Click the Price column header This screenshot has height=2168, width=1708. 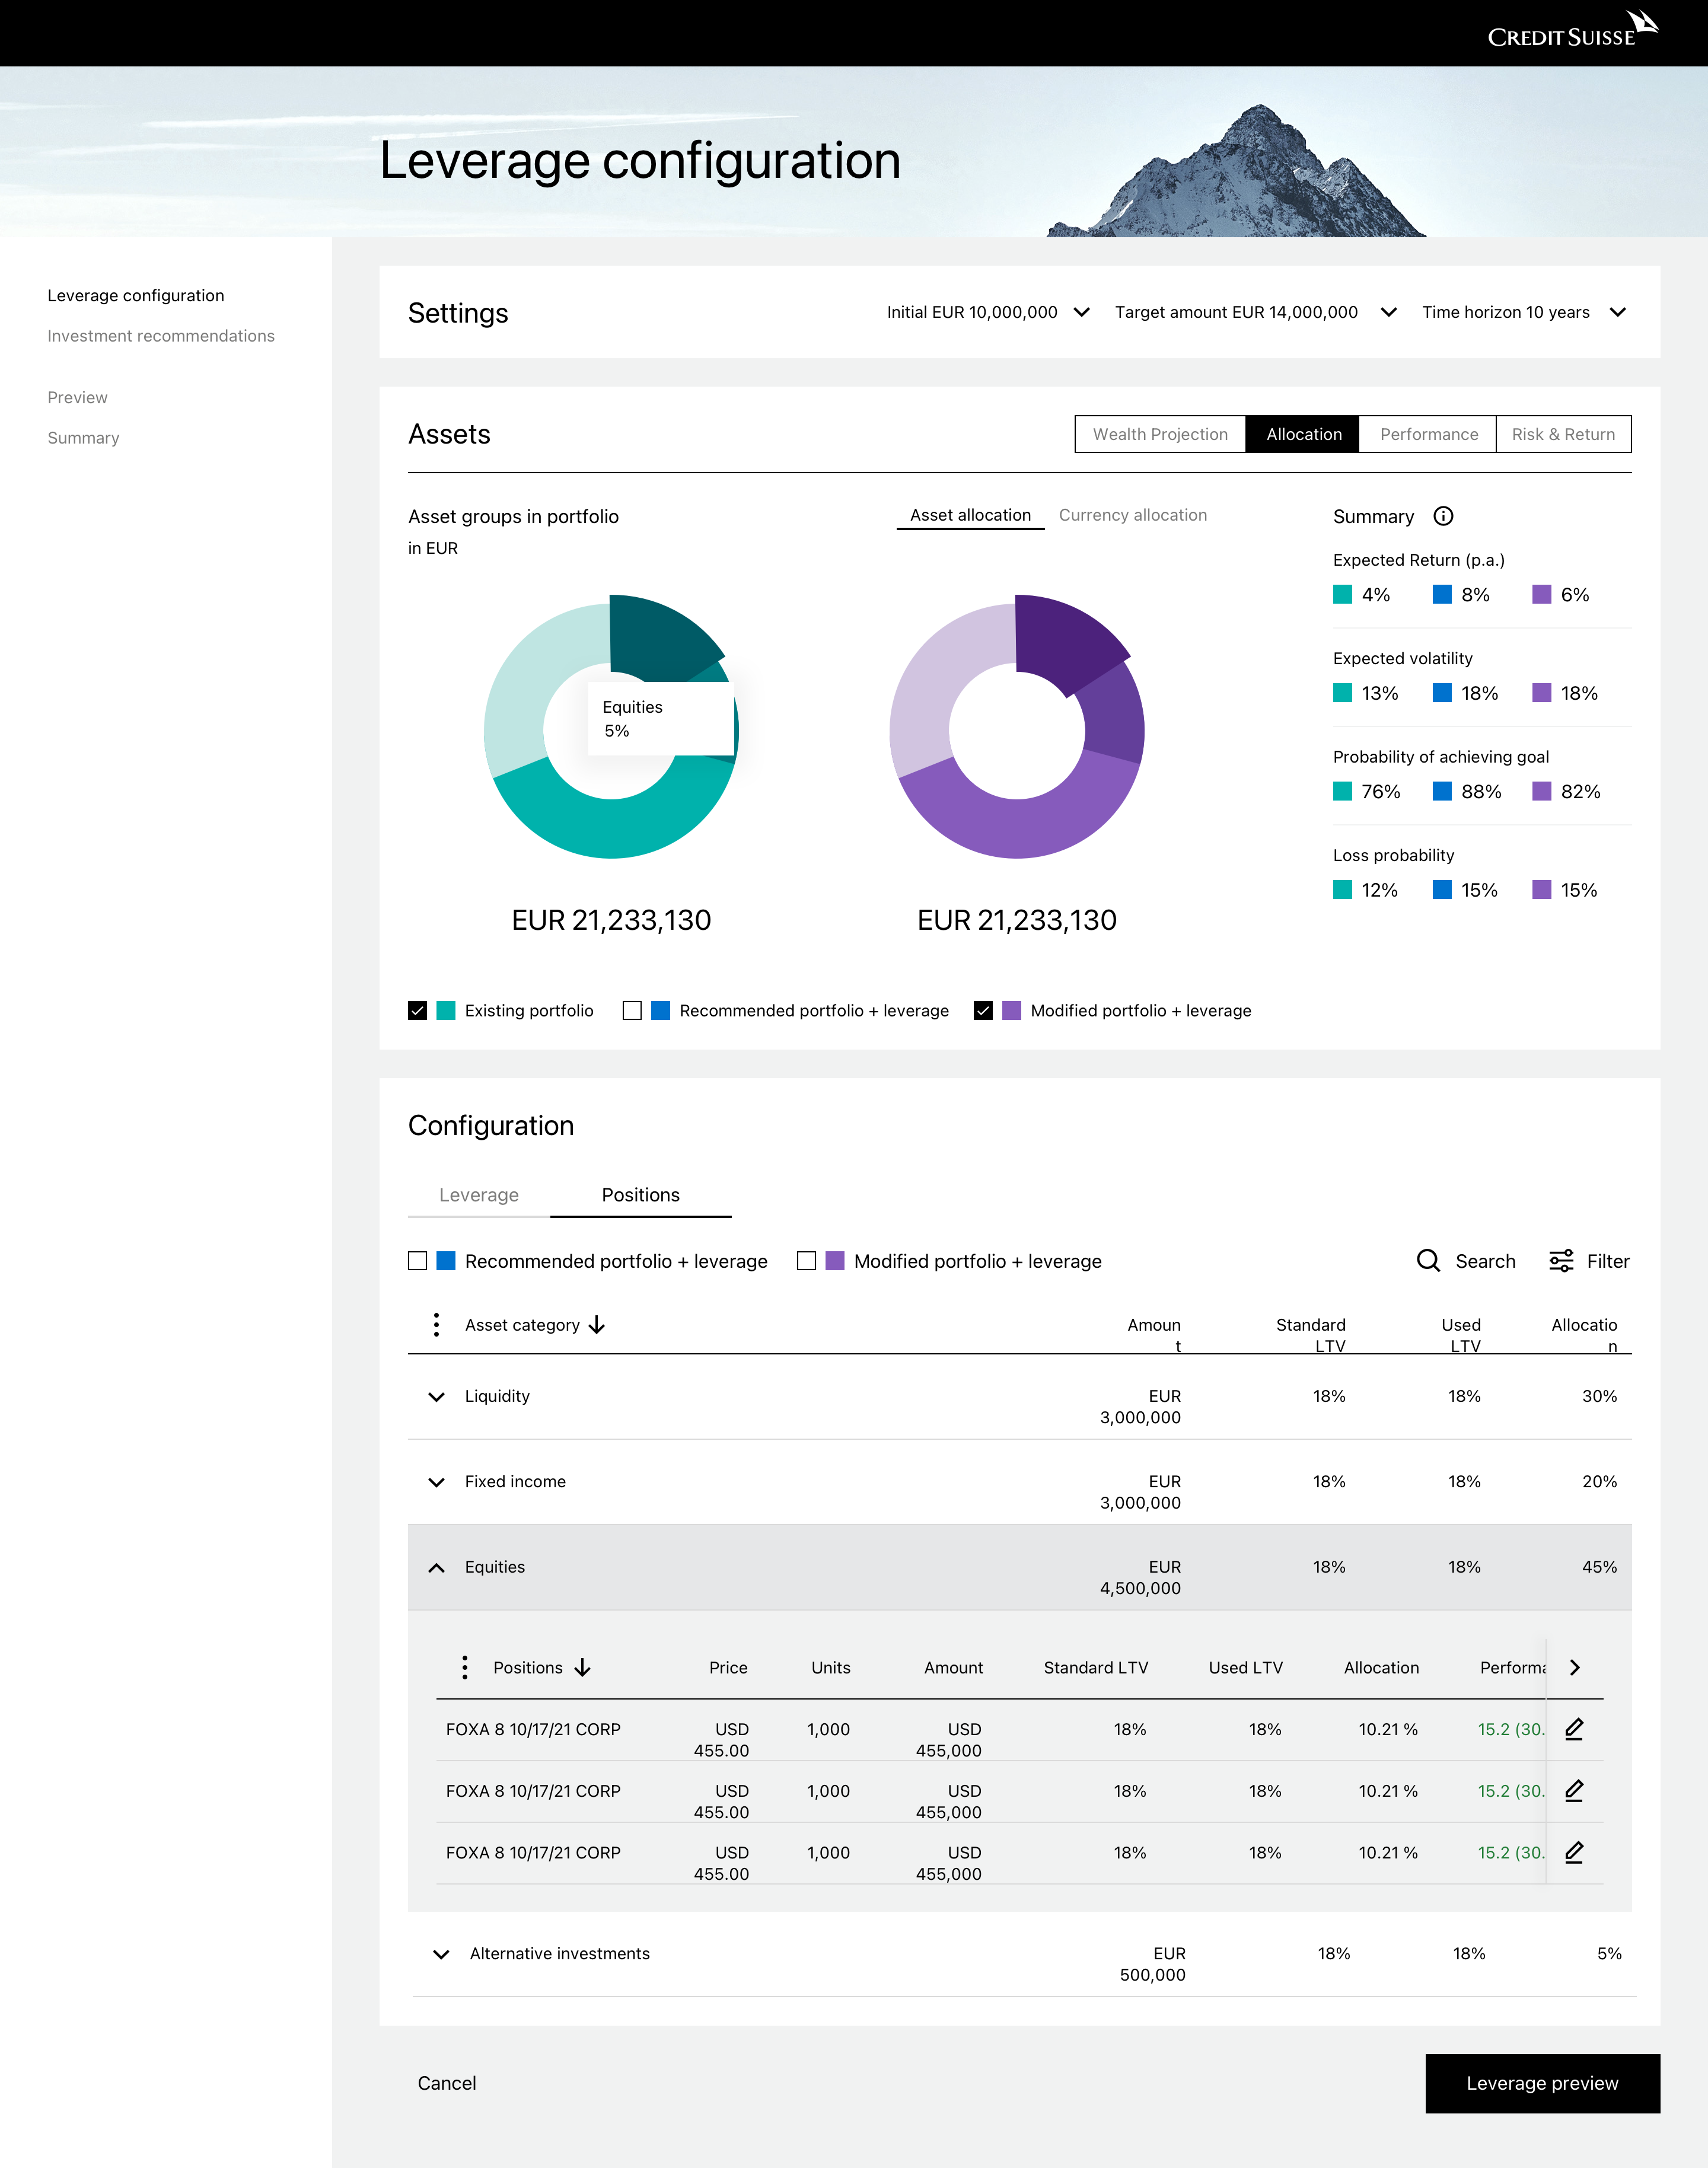pyautogui.click(x=728, y=1667)
